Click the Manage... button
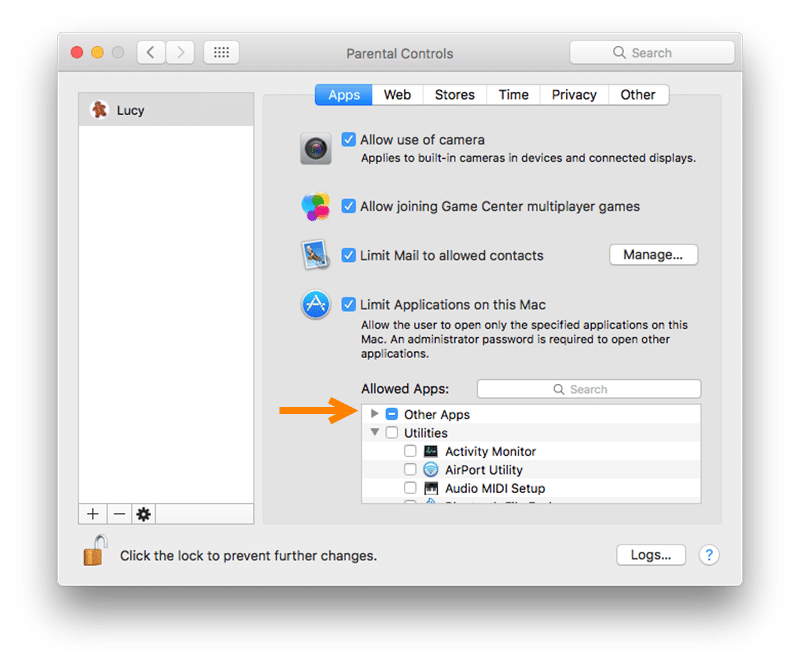 tap(653, 255)
